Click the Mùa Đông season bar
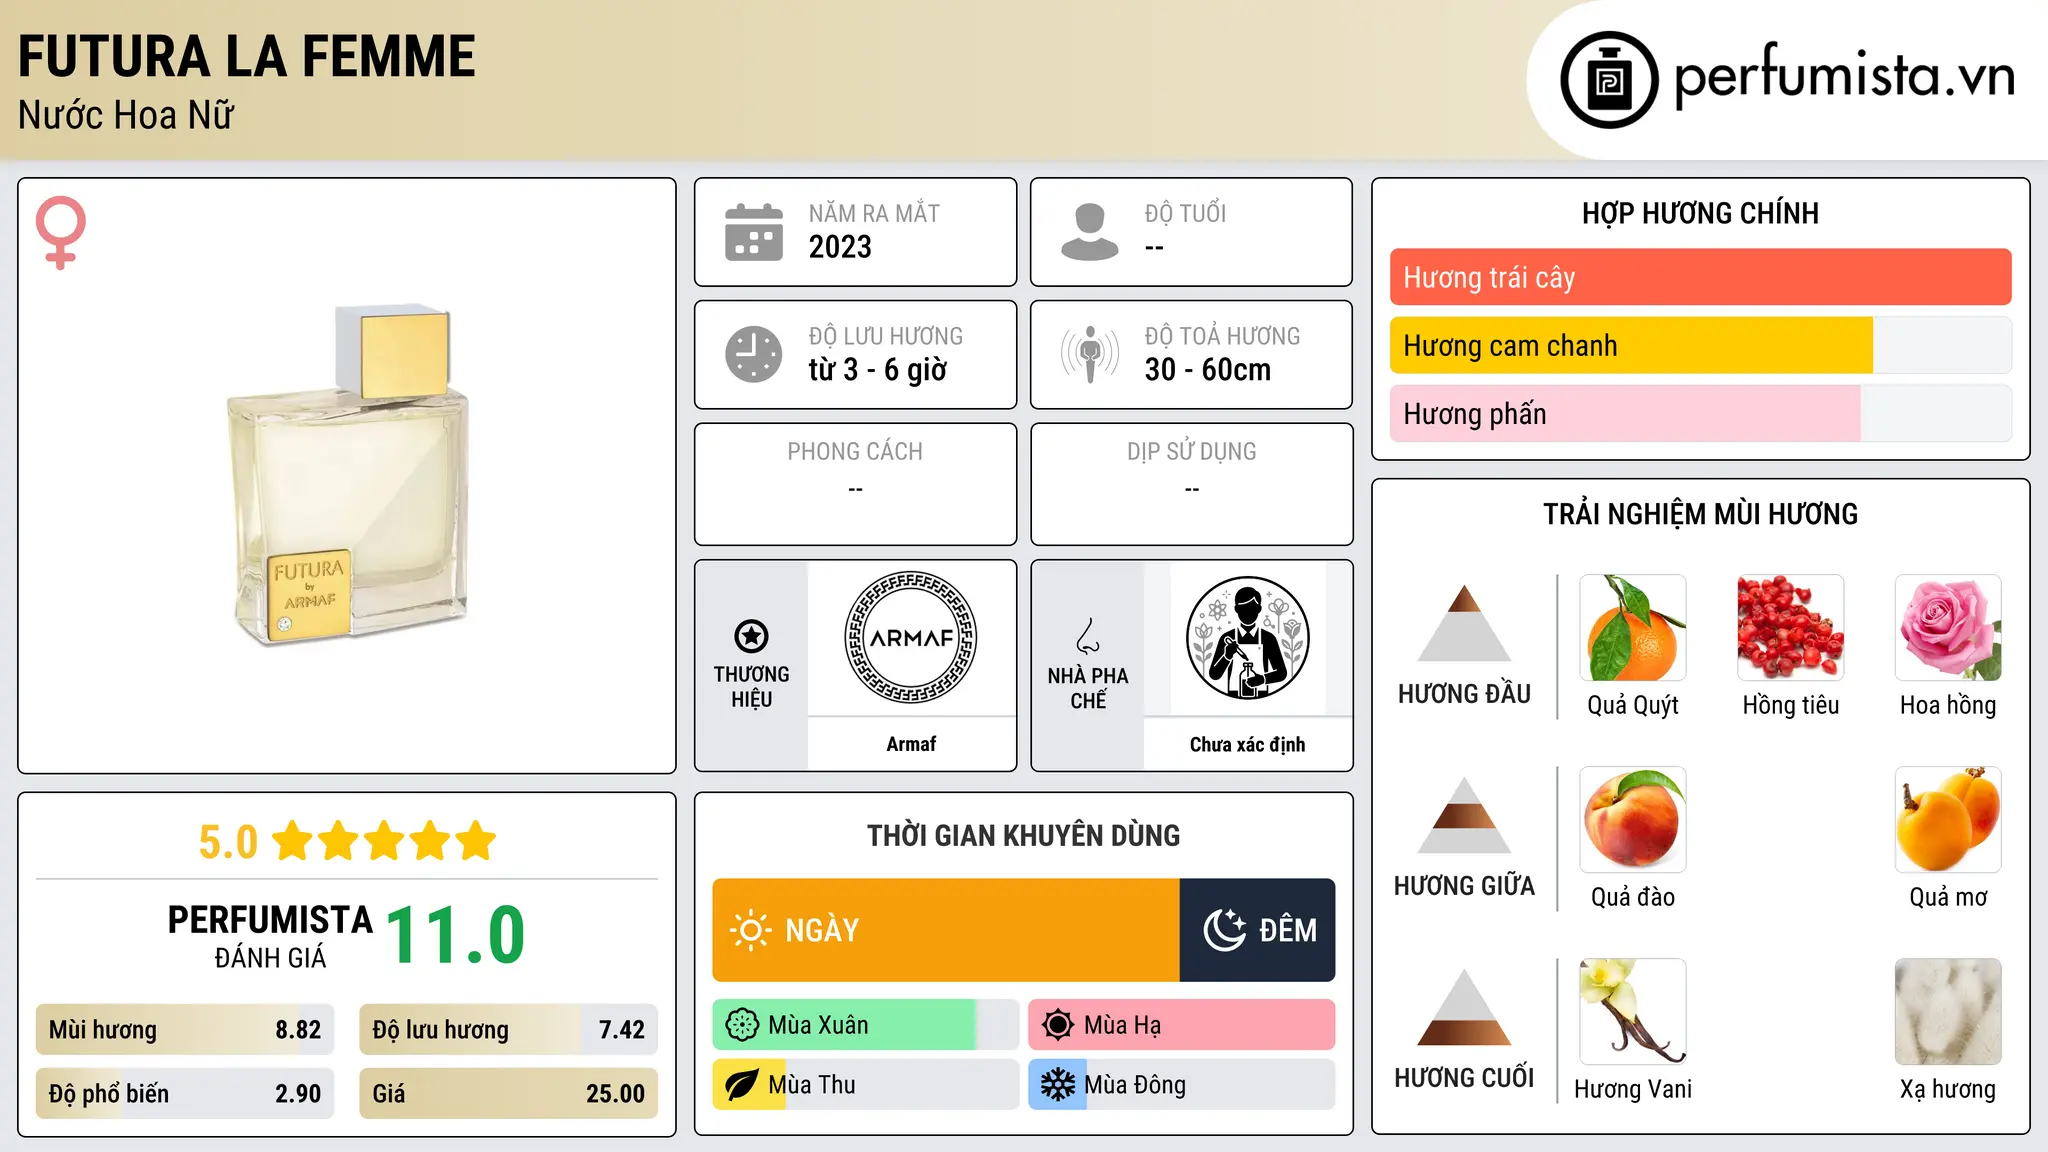The image size is (2048, 1152). coord(1181,1085)
